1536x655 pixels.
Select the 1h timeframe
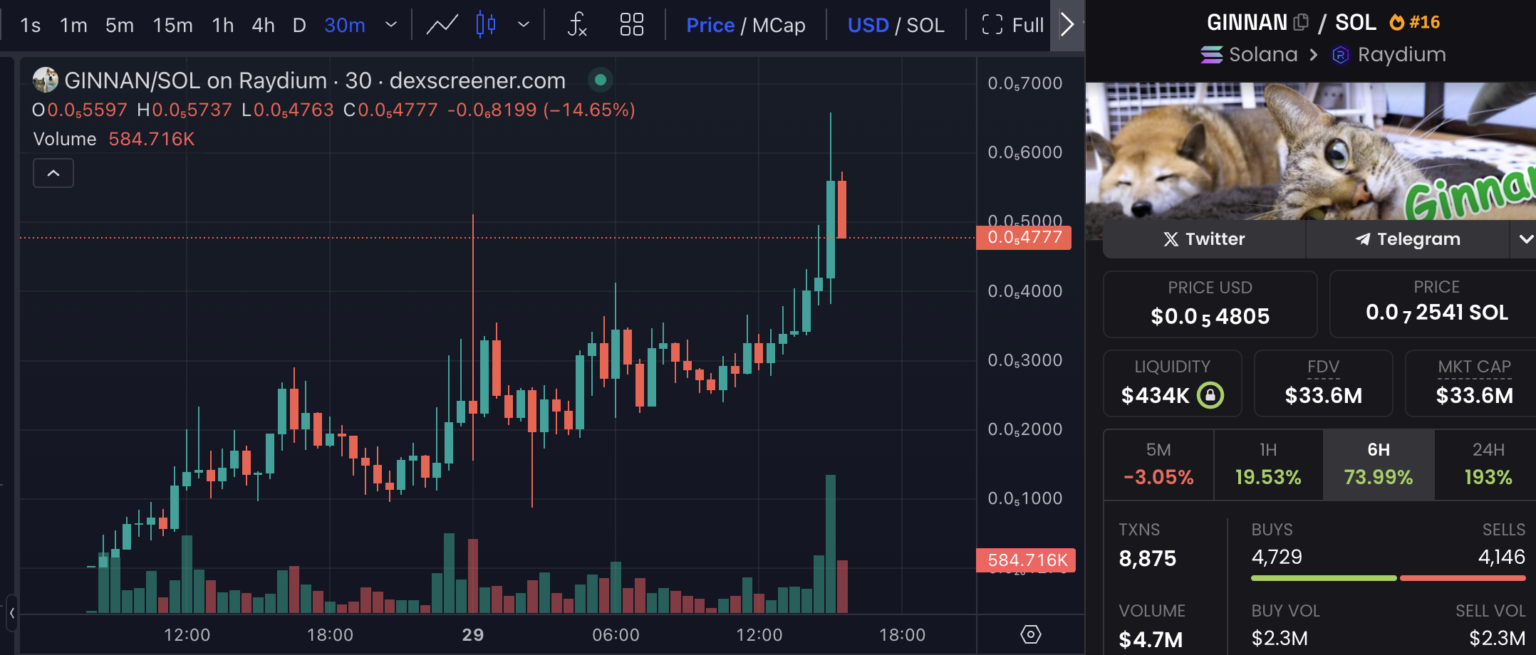[x=222, y=25]
